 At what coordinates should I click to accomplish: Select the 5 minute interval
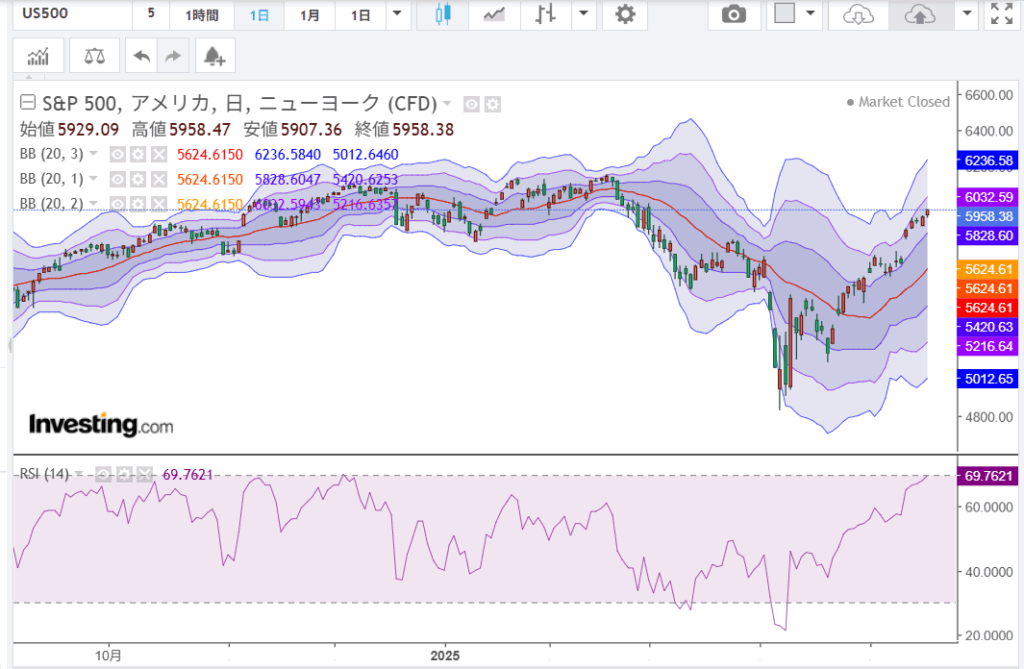151,14
